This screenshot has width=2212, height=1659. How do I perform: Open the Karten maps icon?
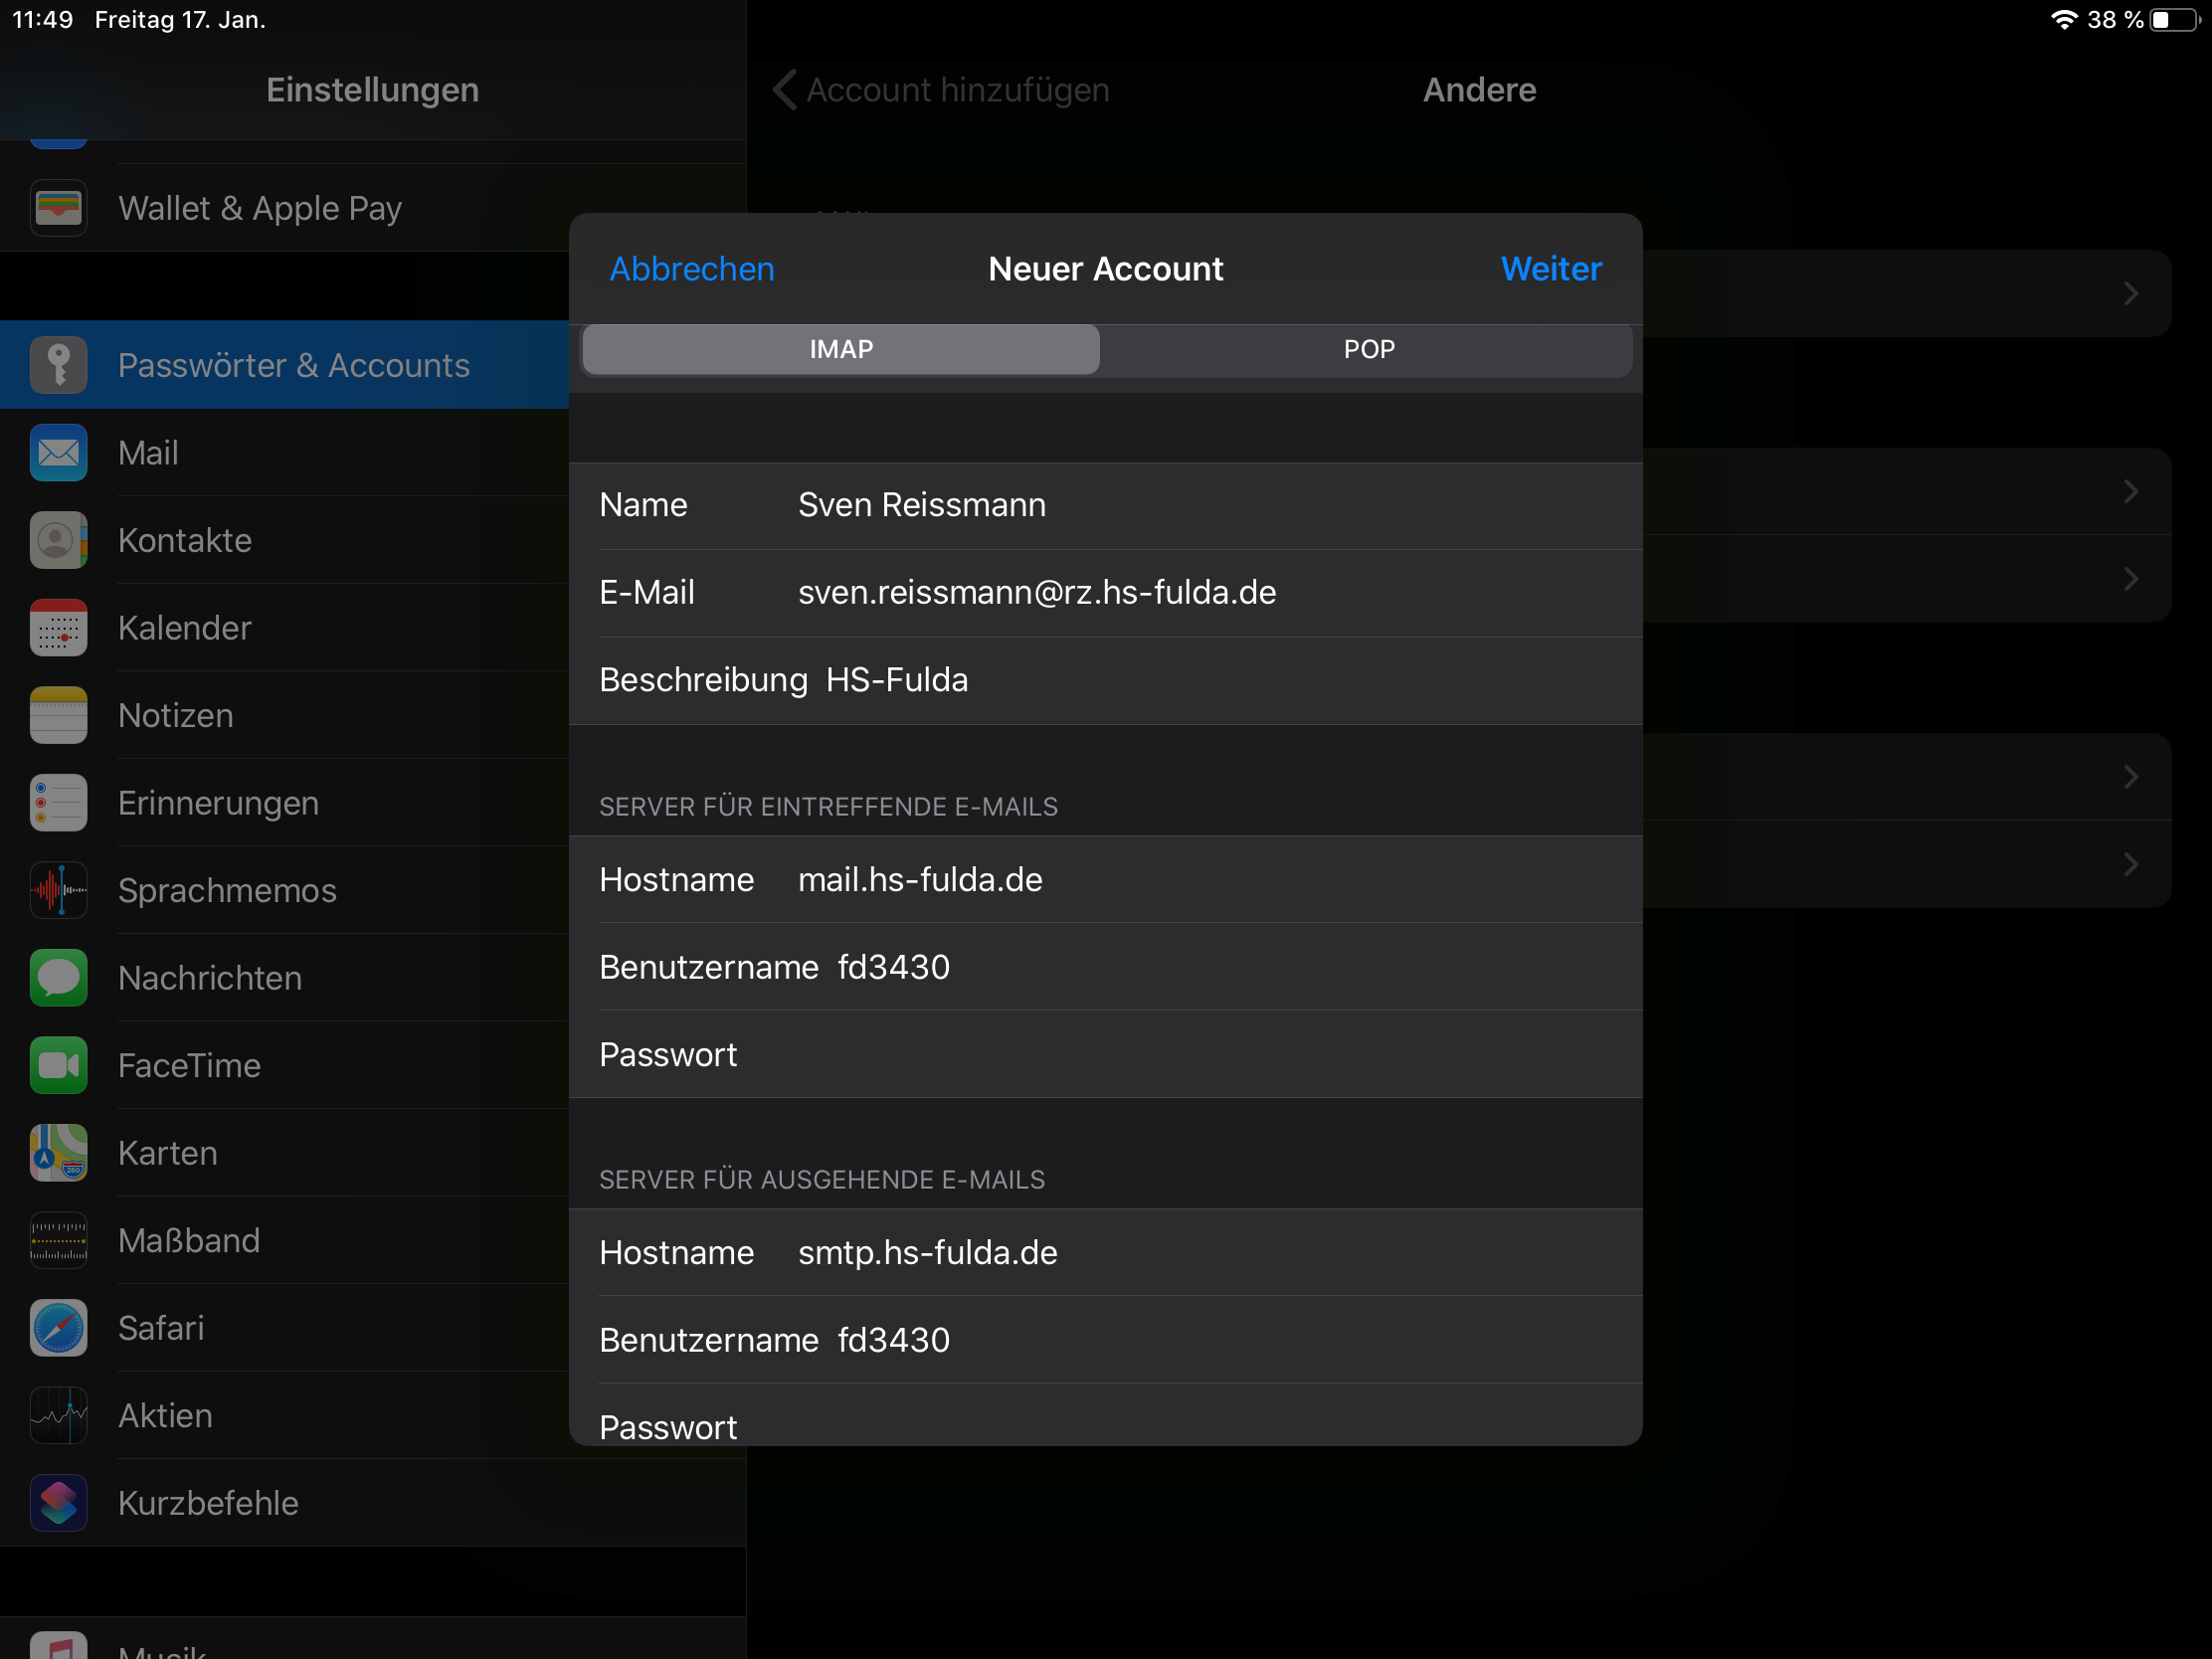coord(58,1153)
